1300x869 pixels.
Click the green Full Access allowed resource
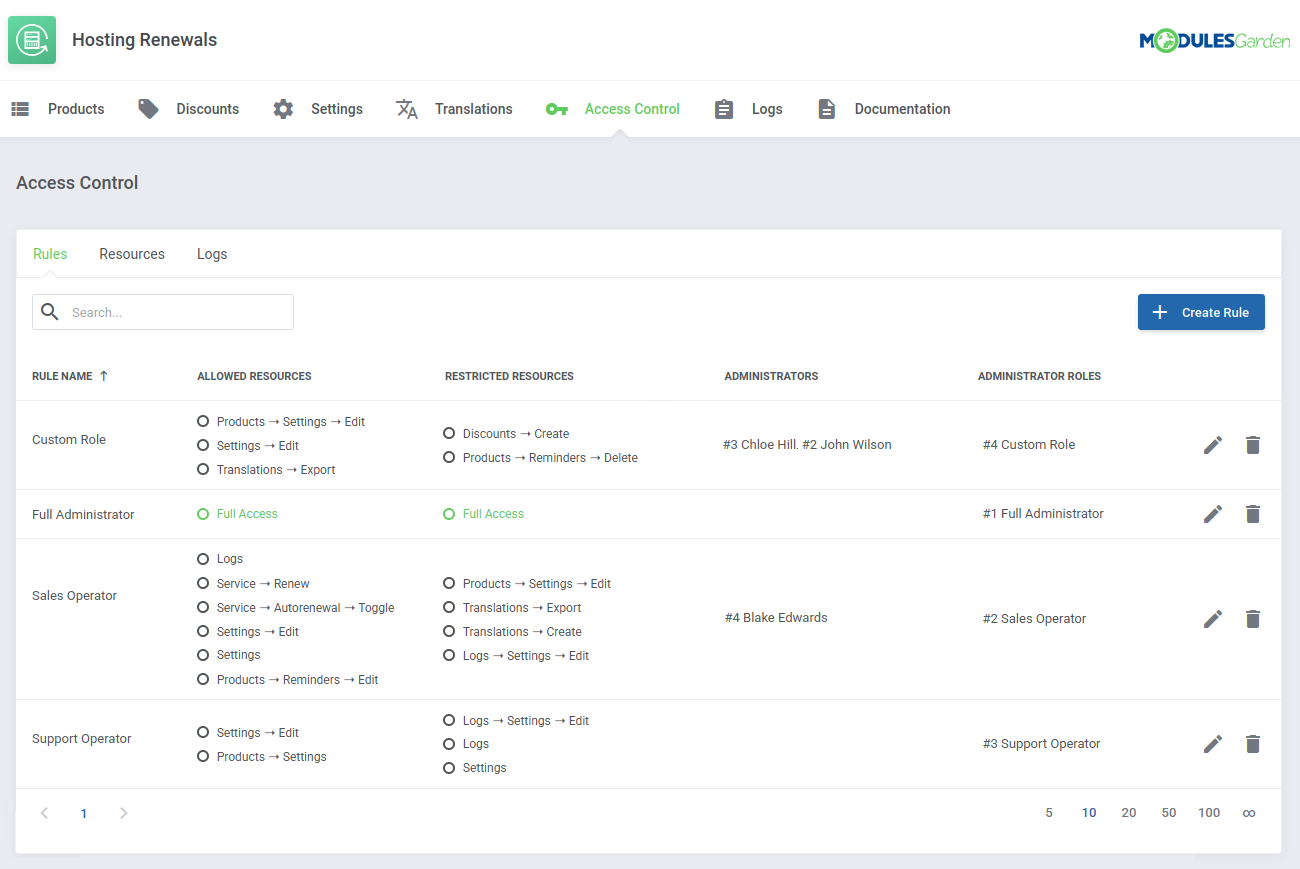coord(238,514)
